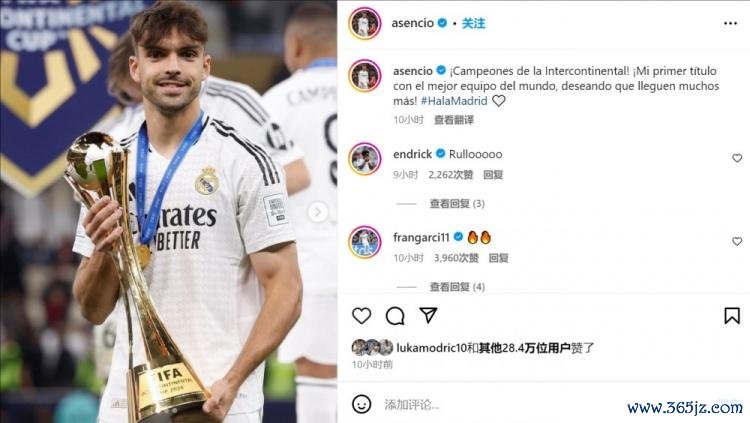Screen dimensions: 750x423
Task: Translate the caption via 查看翻译
Action: pyautogui.click(x=453, y=120)
